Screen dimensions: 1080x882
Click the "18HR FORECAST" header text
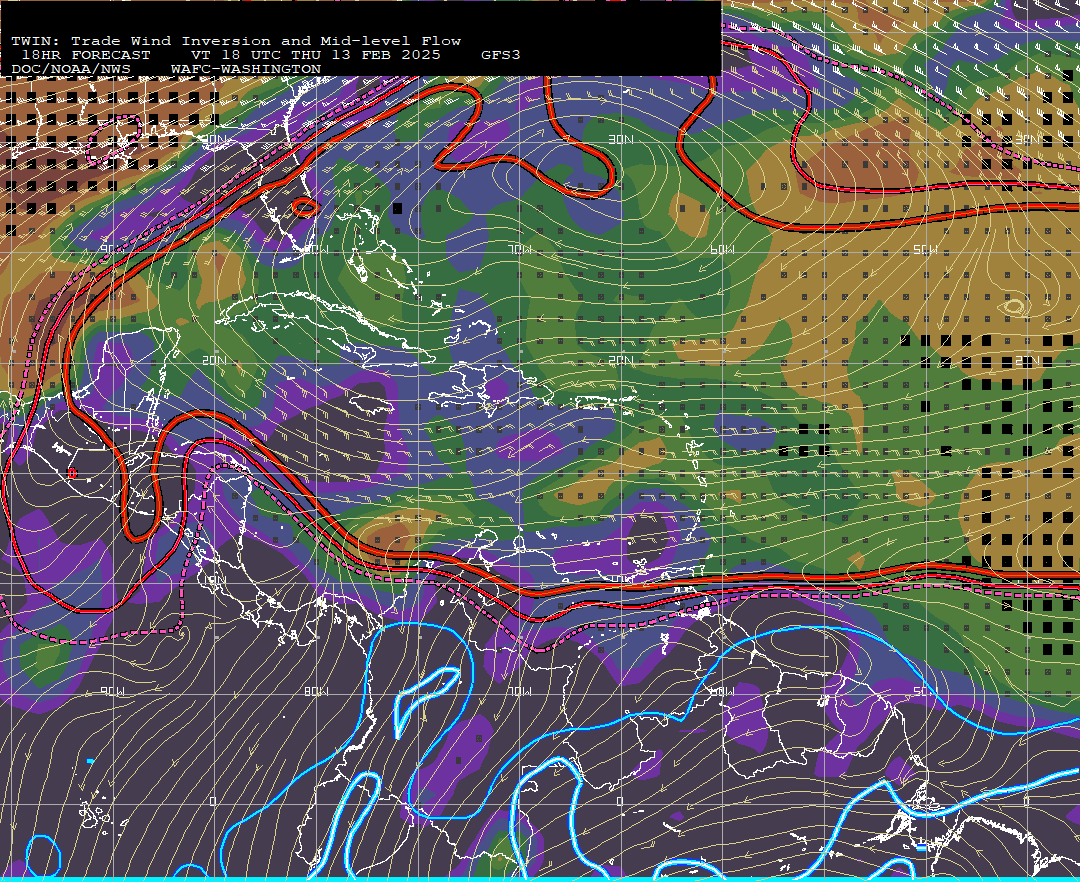pyautogui.click(x=86, y=55)
